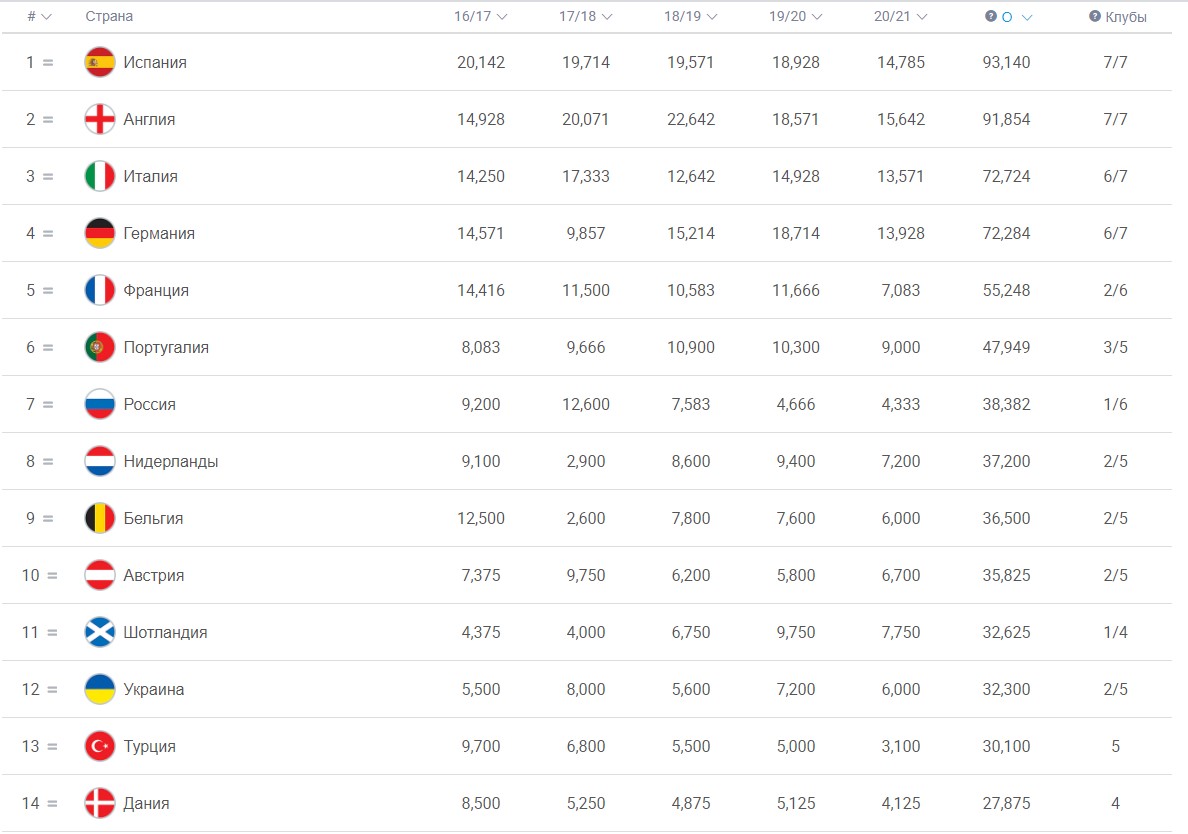The height and width of the screenshot is (834, 1188).
Task: Click the Denmark flag icon
Action: (x=100, y=803)
